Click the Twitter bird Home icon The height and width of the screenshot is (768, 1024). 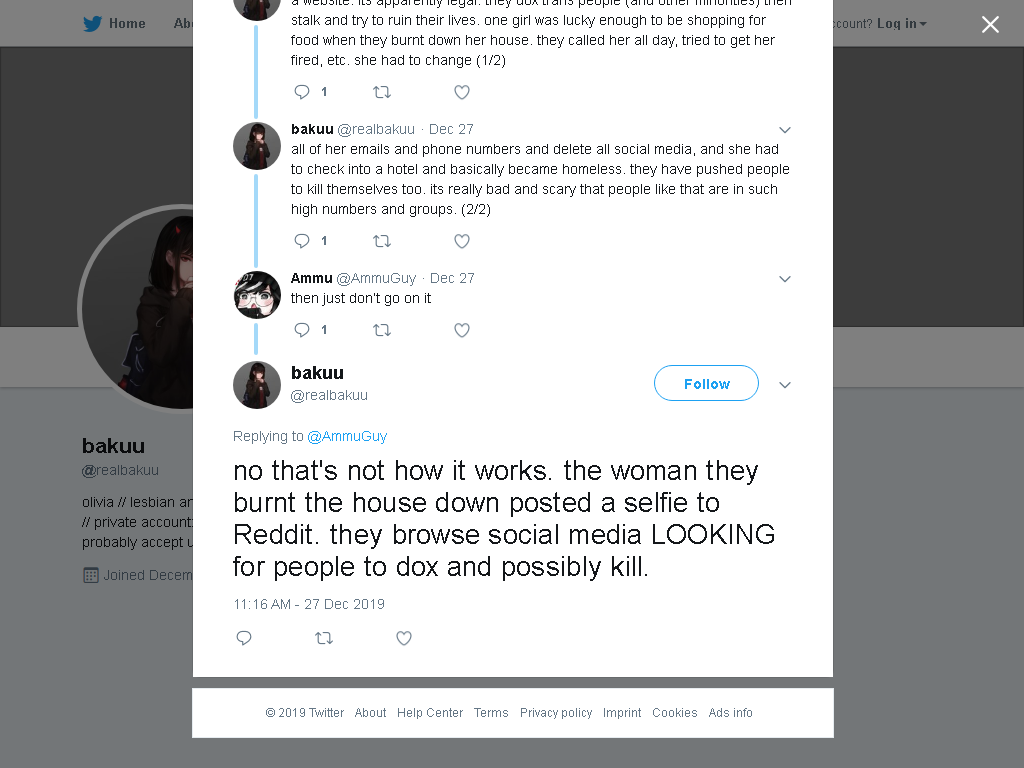point(92,24)
